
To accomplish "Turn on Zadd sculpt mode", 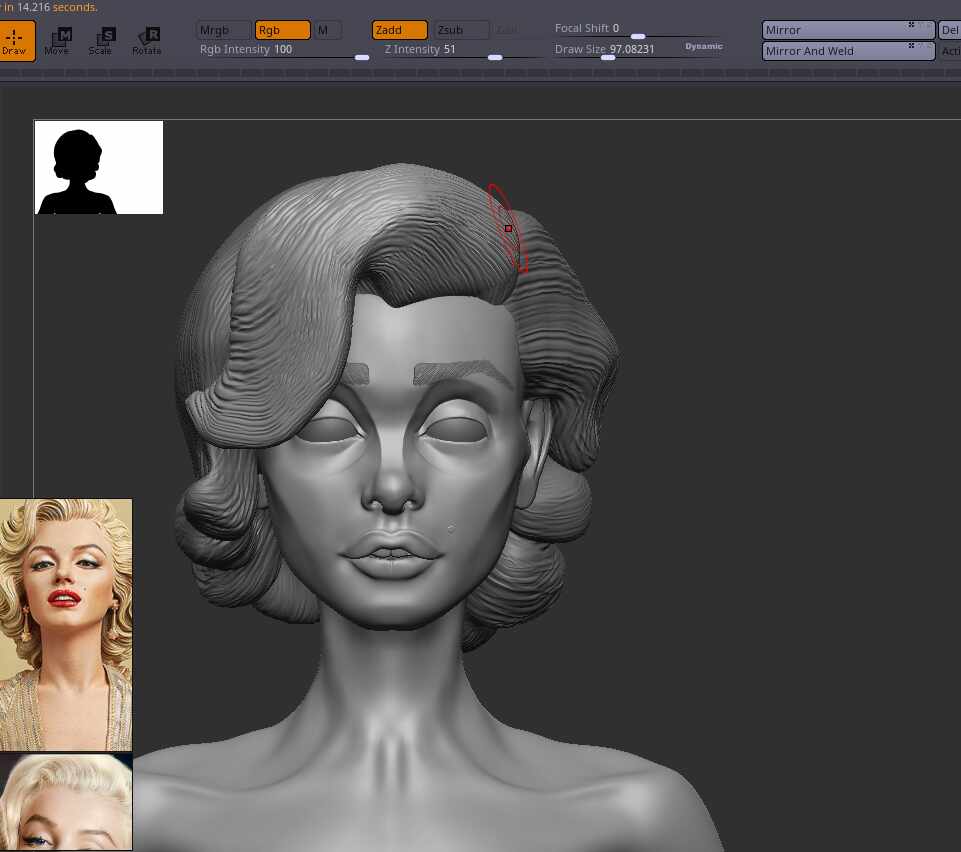I will coord(399,30).
